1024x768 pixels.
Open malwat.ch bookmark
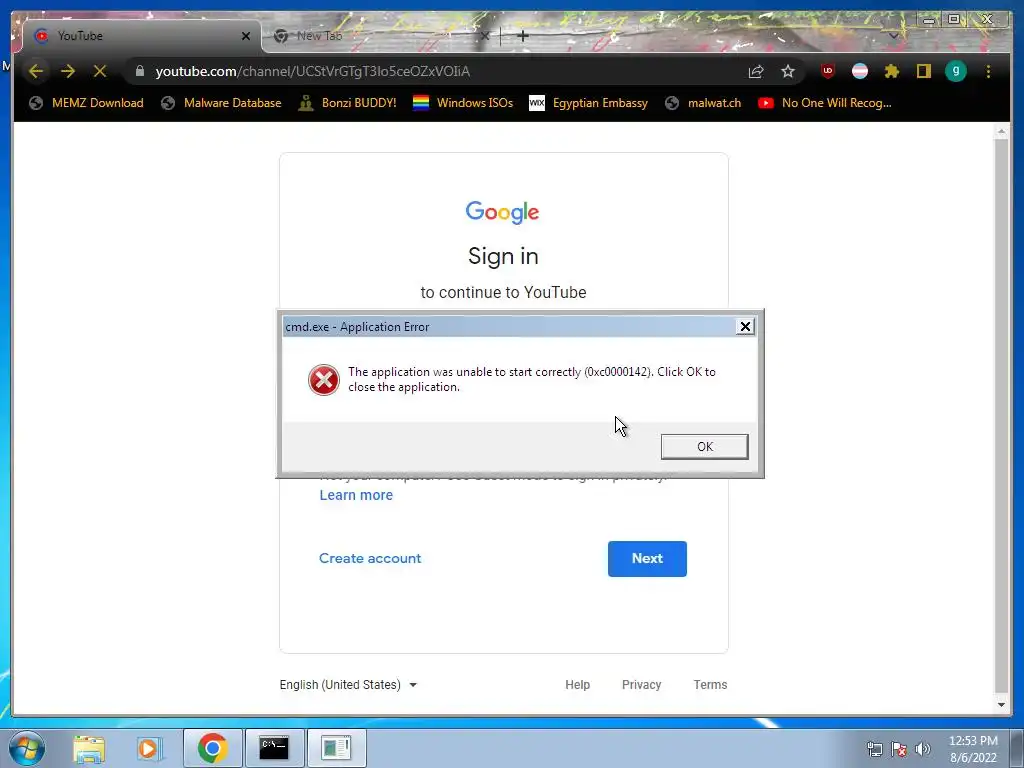coord(703,103)
